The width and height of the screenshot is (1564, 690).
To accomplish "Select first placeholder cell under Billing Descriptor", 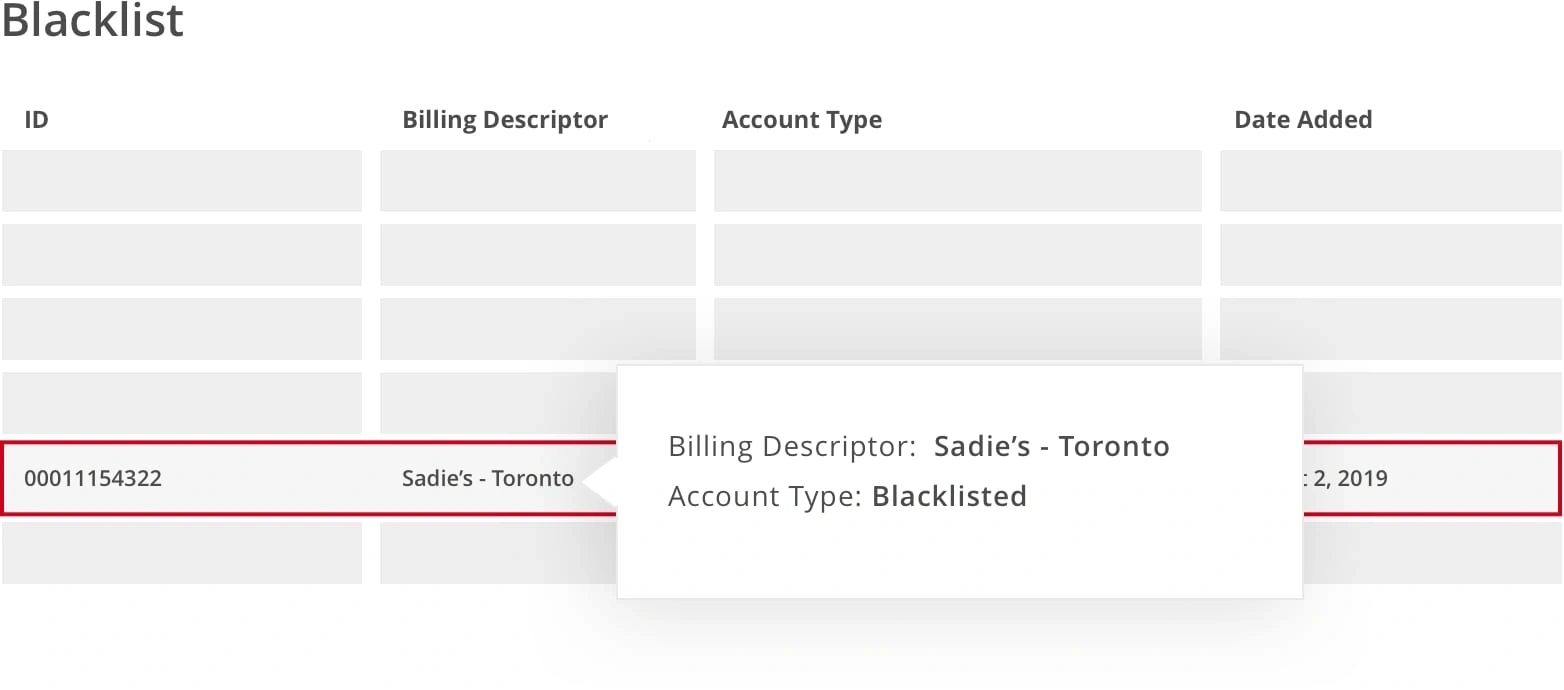I will pos(537,181).
